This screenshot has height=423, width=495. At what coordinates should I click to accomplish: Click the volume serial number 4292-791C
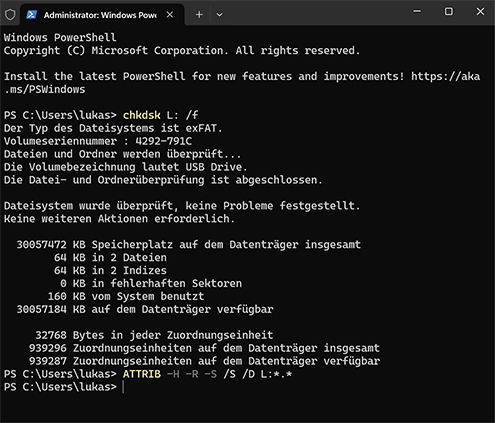pos(163,141)
